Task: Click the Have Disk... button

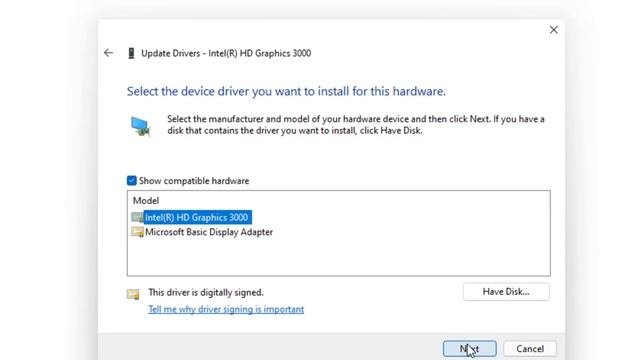Action: coord(506,291)
